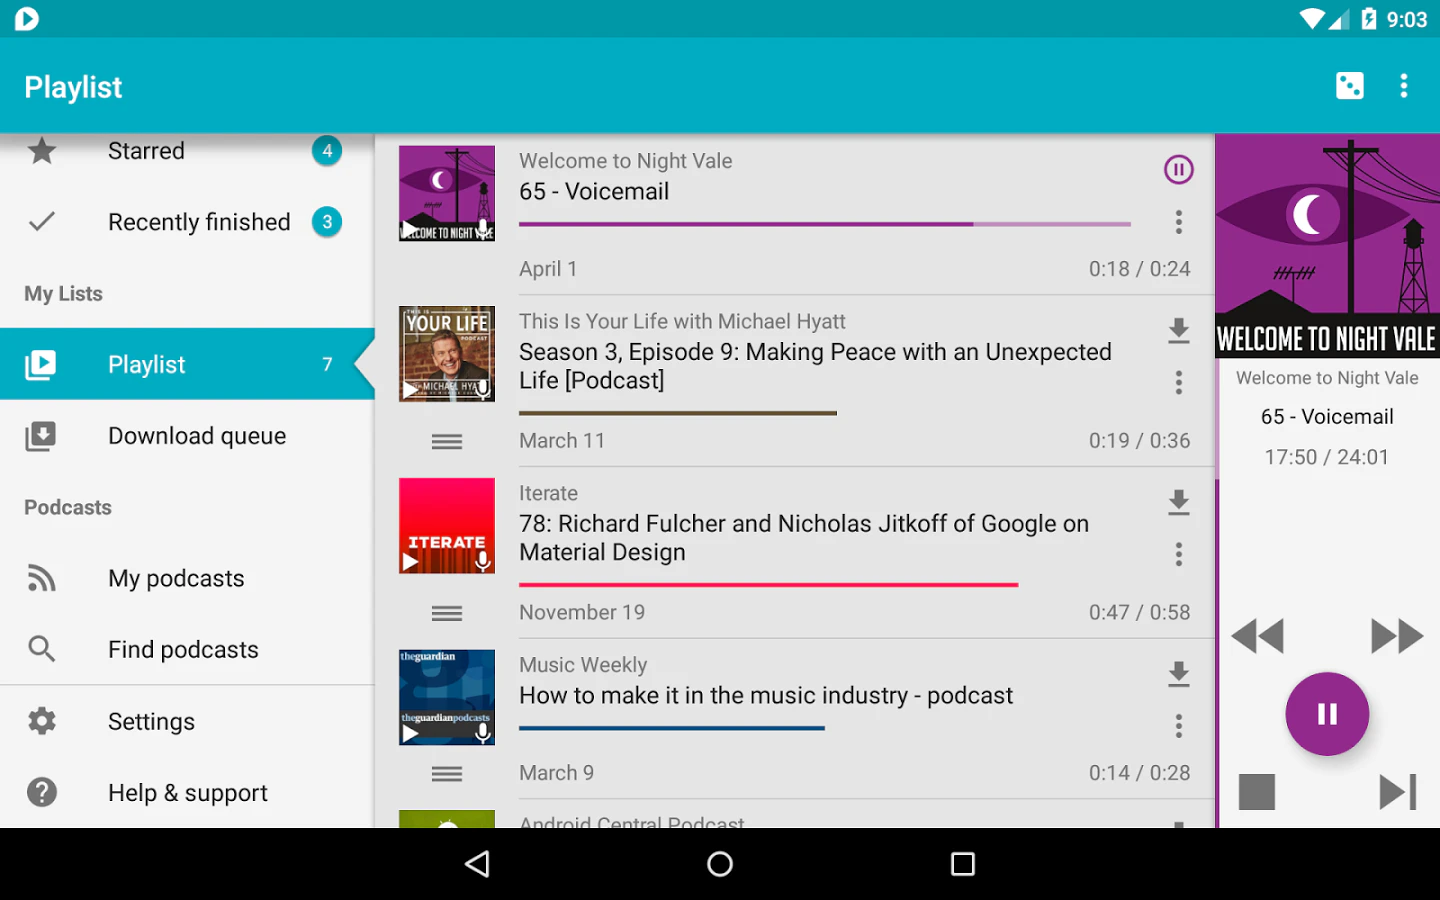Tap the shuffle dice icon in the header
1440x900 pixels.
coord(1349,86)
